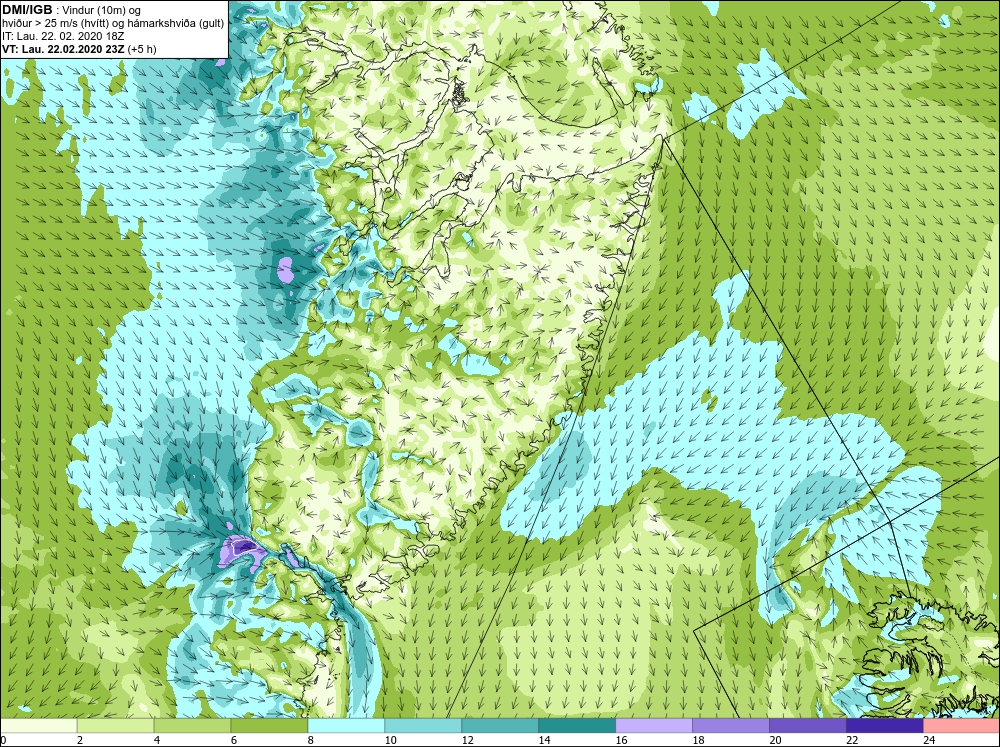This screenshot has height=747, width=1000.
Task: Click the dark teal 14–16 m/s legend swatch
Action: pyautogui.click(x=577, y=725)
